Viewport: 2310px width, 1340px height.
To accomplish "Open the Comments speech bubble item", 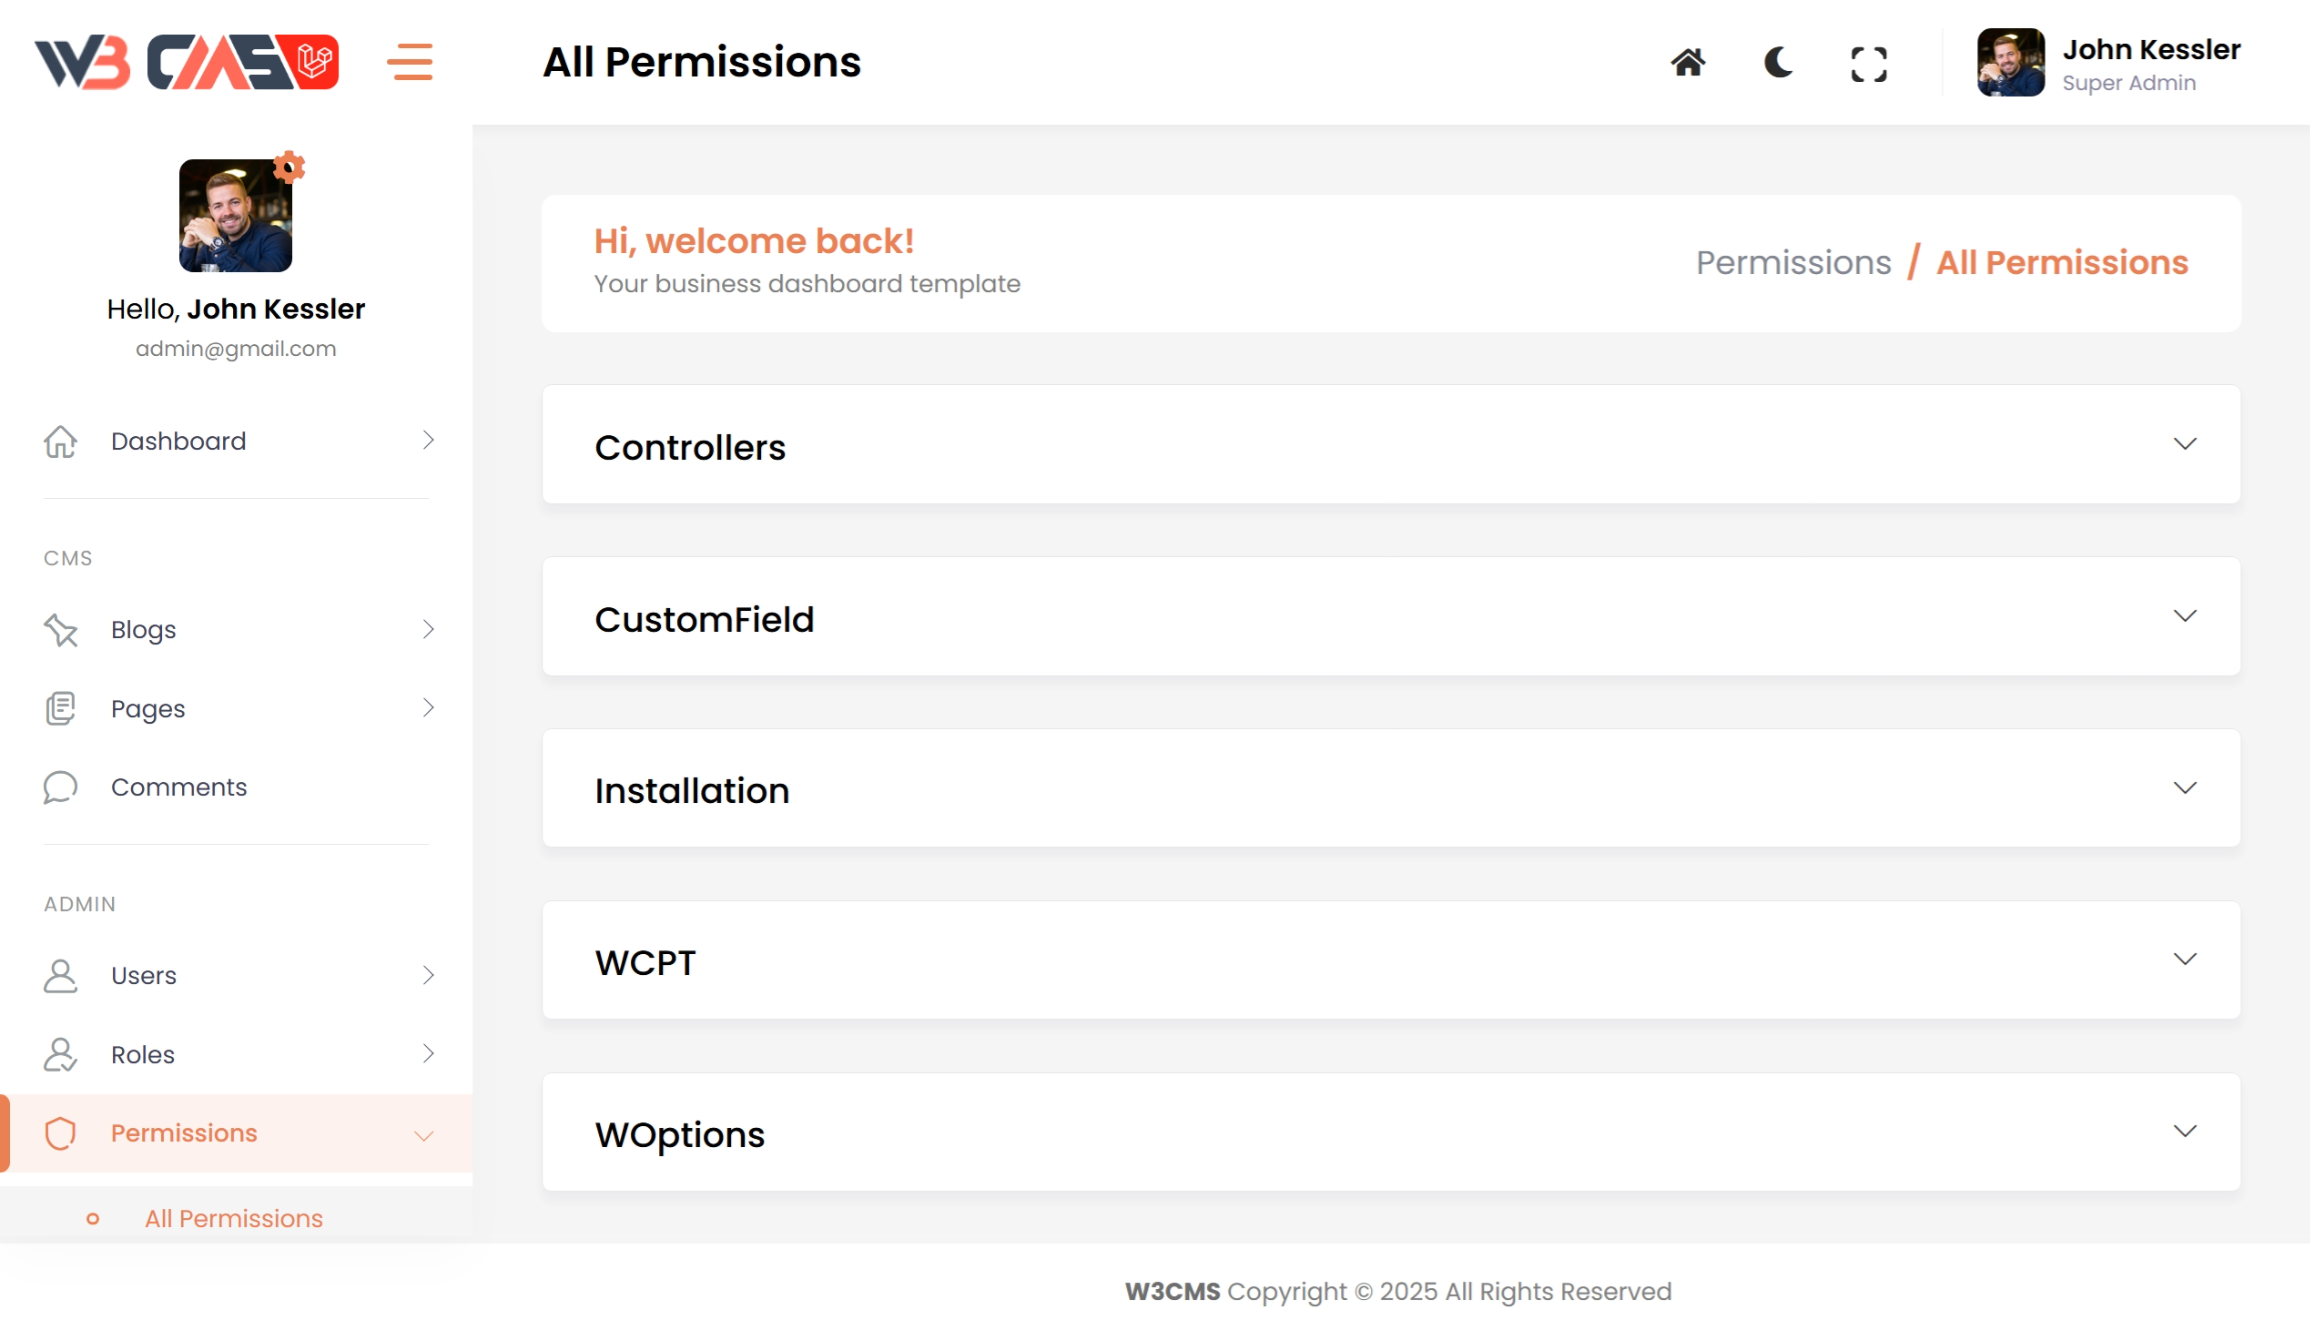I will [60, 787].
